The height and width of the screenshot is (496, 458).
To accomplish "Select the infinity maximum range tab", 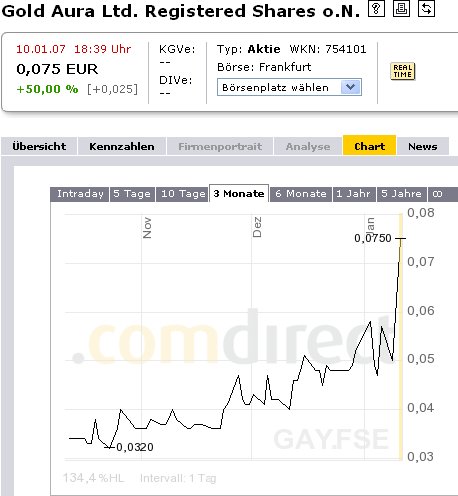I will click(x=437, y=194).
